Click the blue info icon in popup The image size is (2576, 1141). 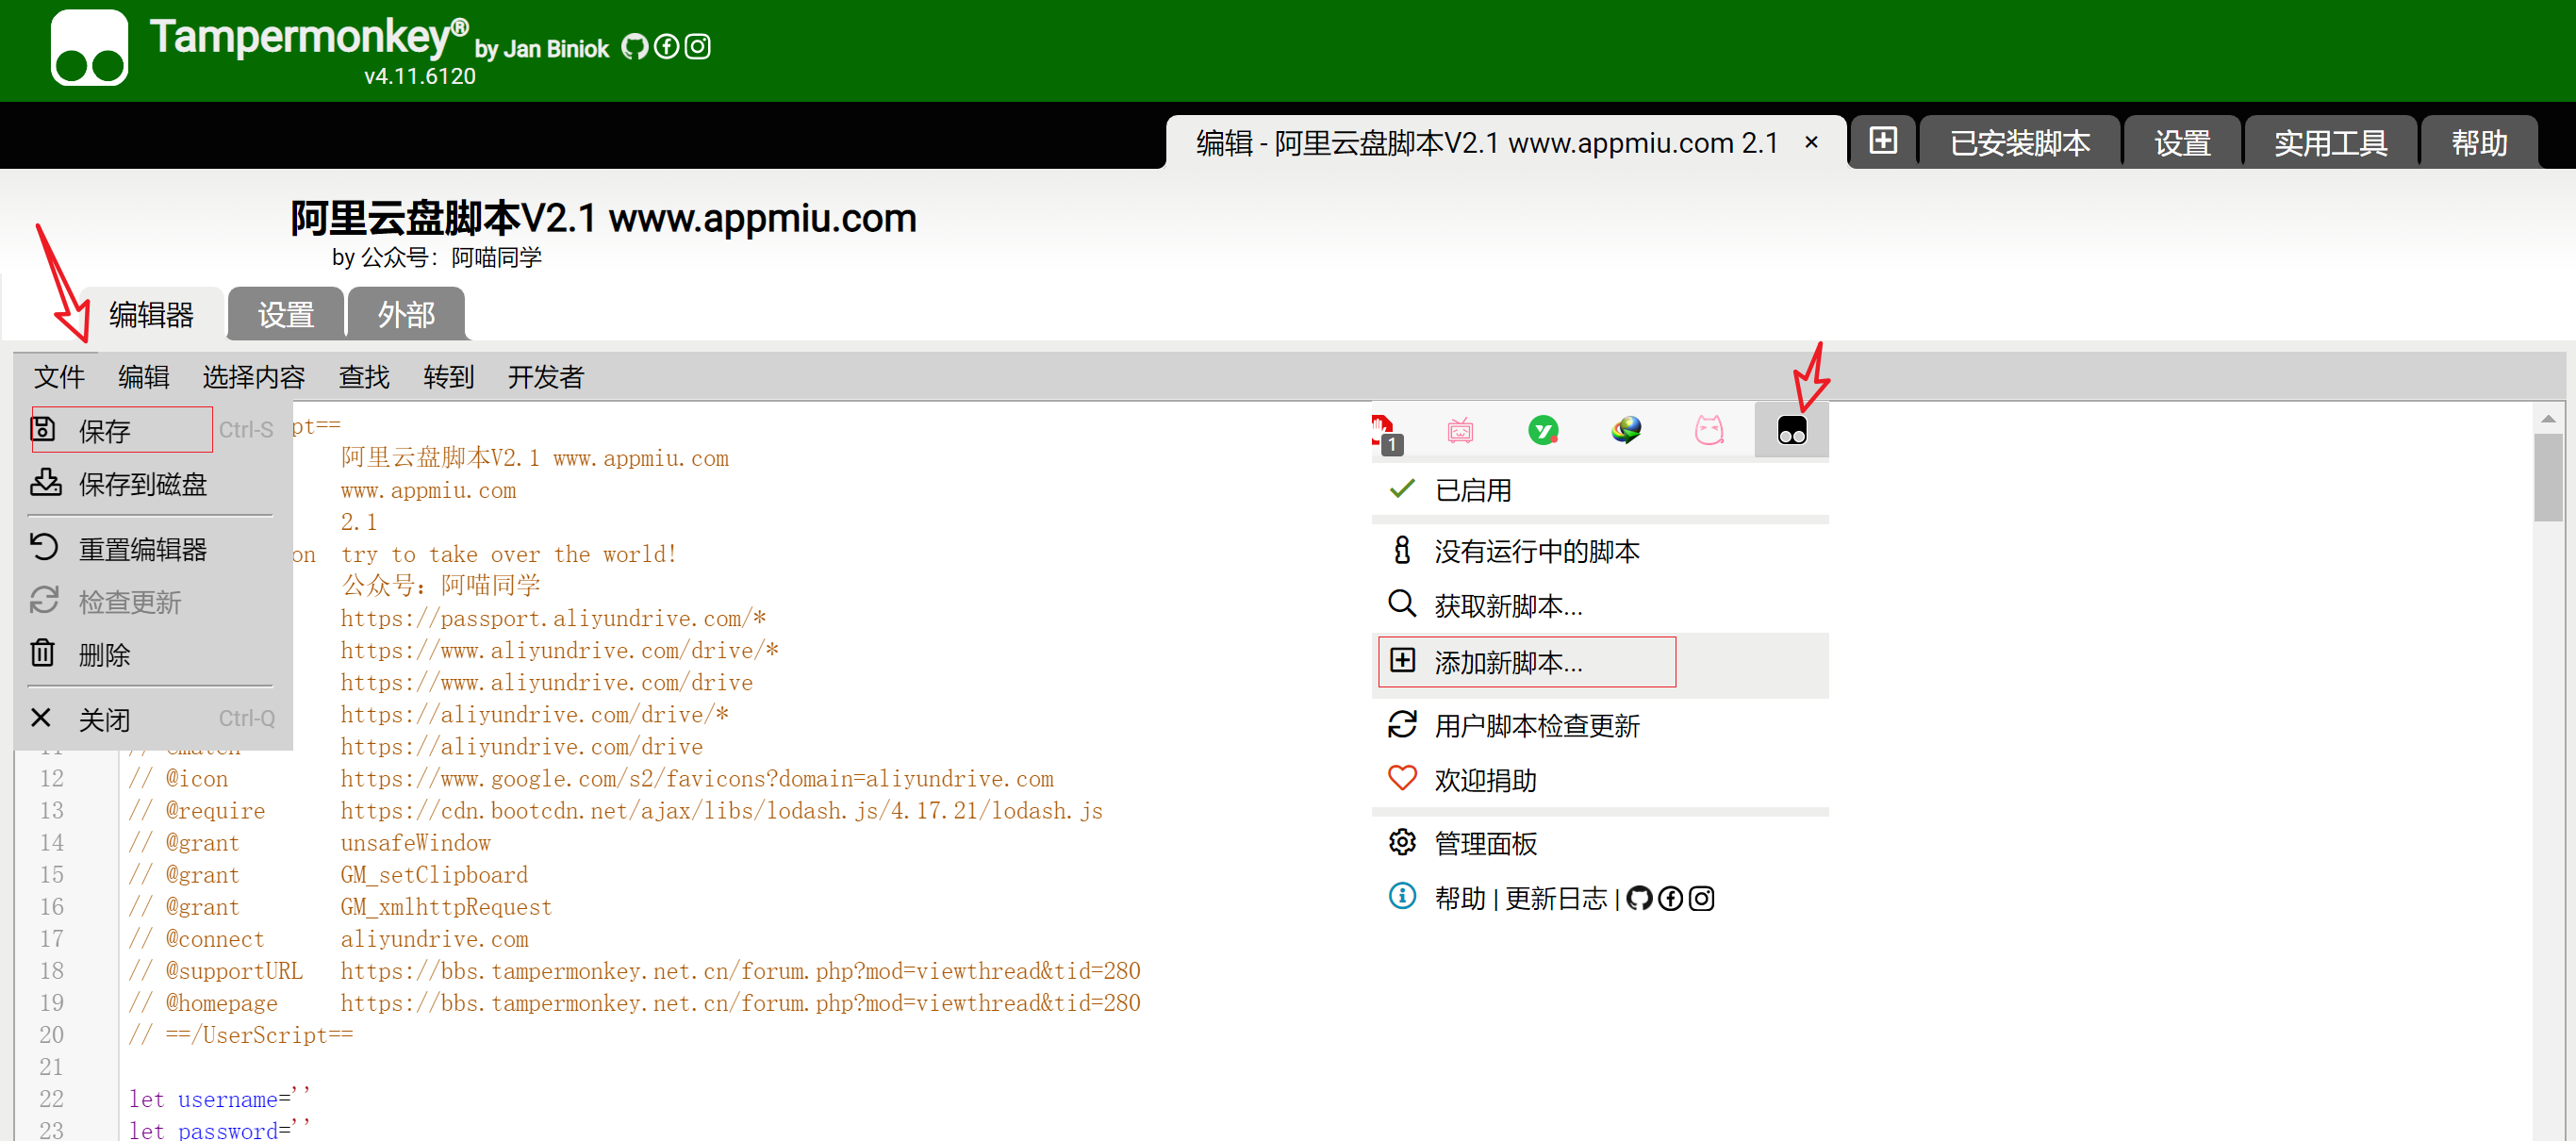1402,896
